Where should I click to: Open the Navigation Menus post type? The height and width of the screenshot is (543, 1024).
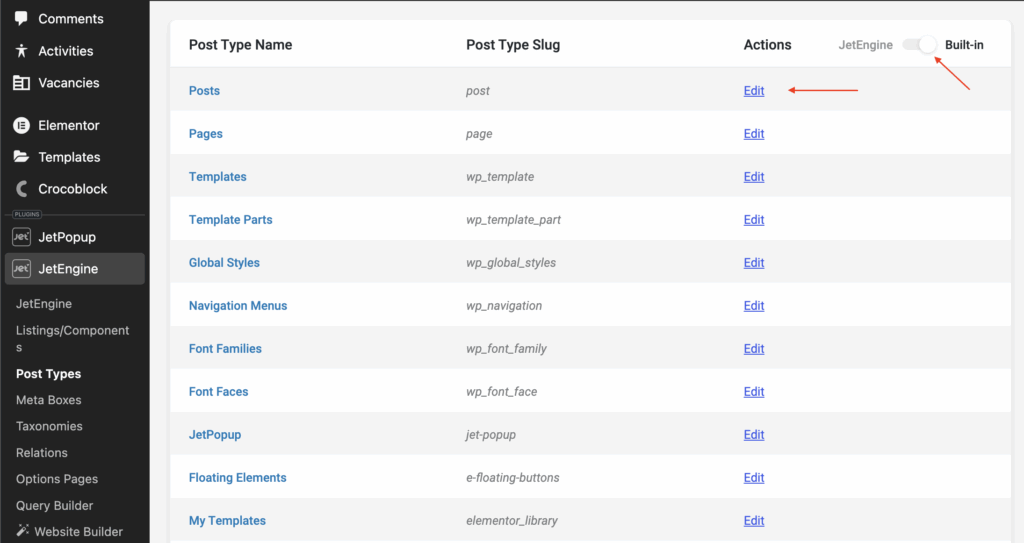pos(238,306)
